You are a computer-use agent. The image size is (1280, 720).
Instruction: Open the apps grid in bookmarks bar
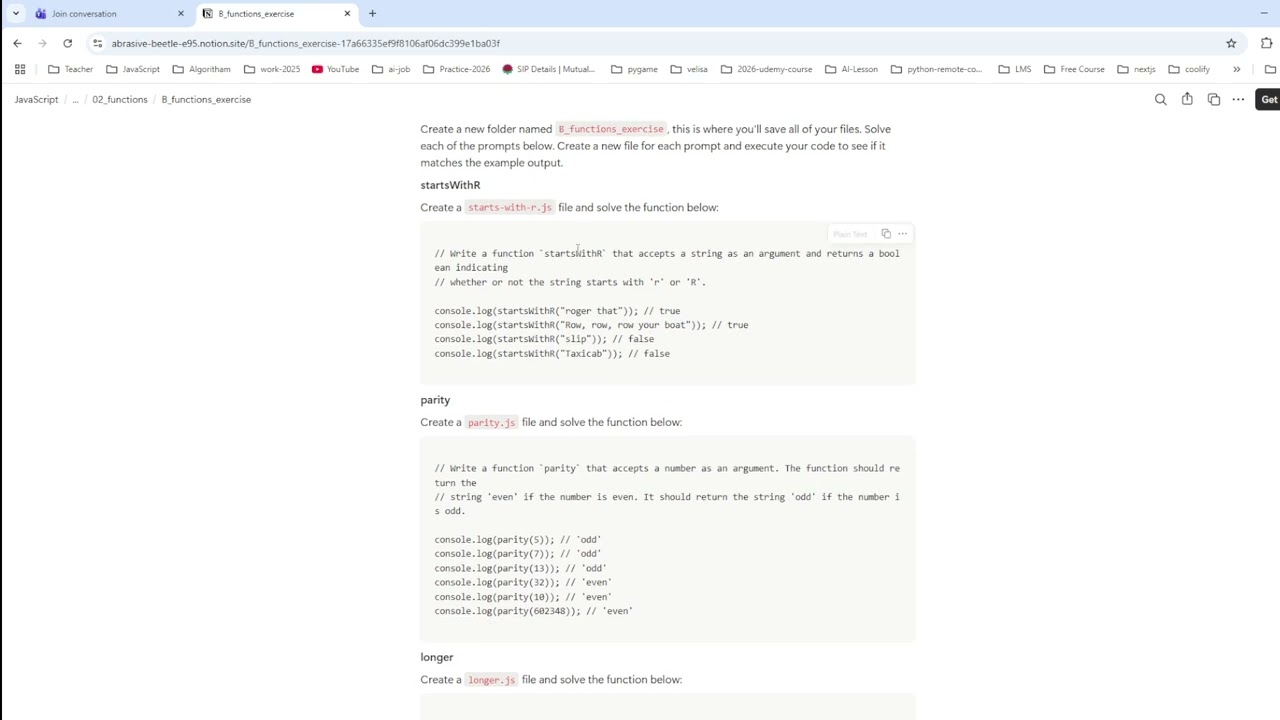tap(20, 69)
